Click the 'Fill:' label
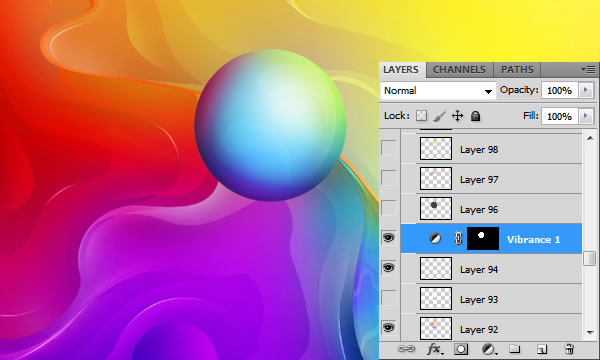Image resolution: width=600 pixels, height=360 pixels. 531,116
